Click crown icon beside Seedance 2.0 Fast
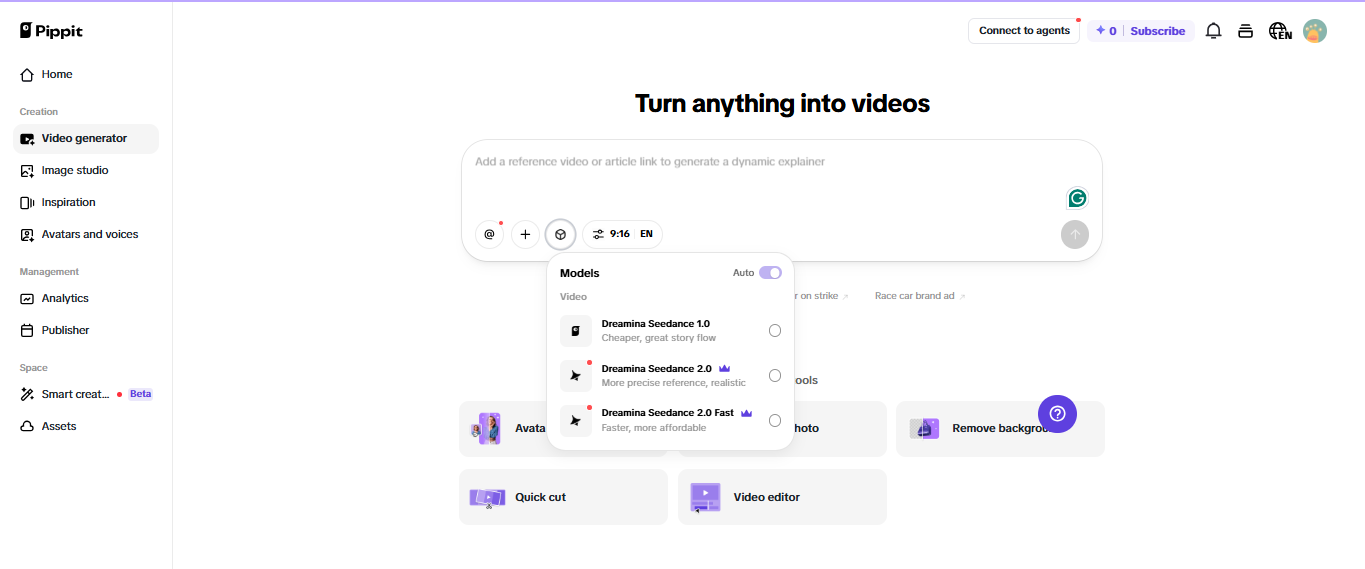Viewport: 1365px width, 569px height. (x=746, y=412)
